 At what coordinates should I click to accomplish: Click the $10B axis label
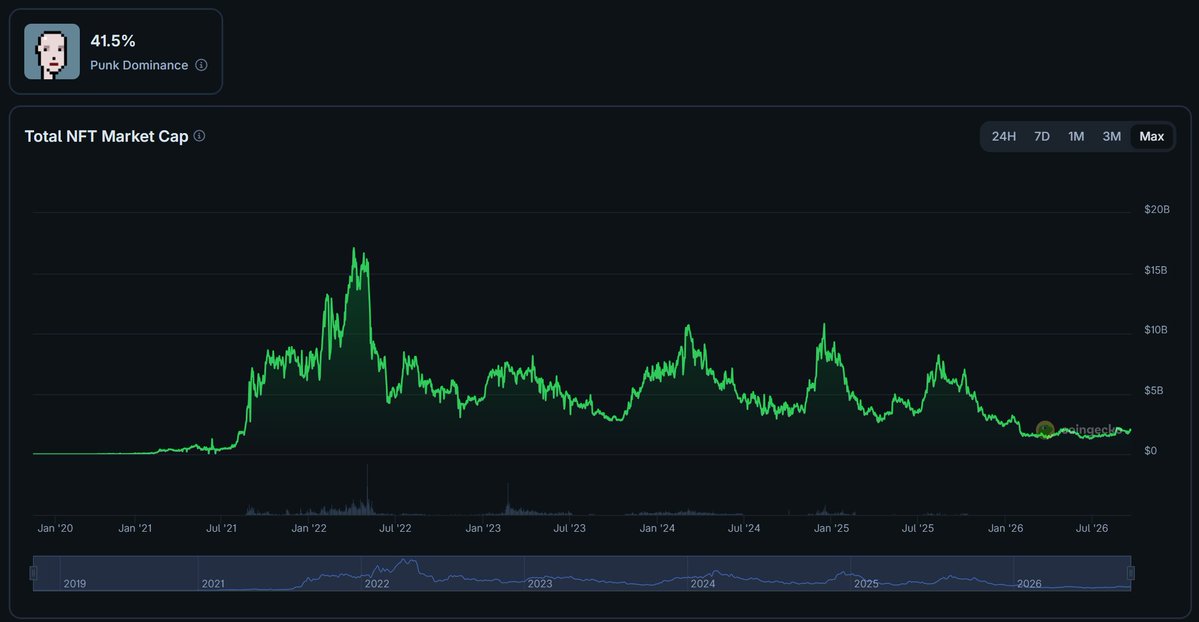pos(1155,330)
